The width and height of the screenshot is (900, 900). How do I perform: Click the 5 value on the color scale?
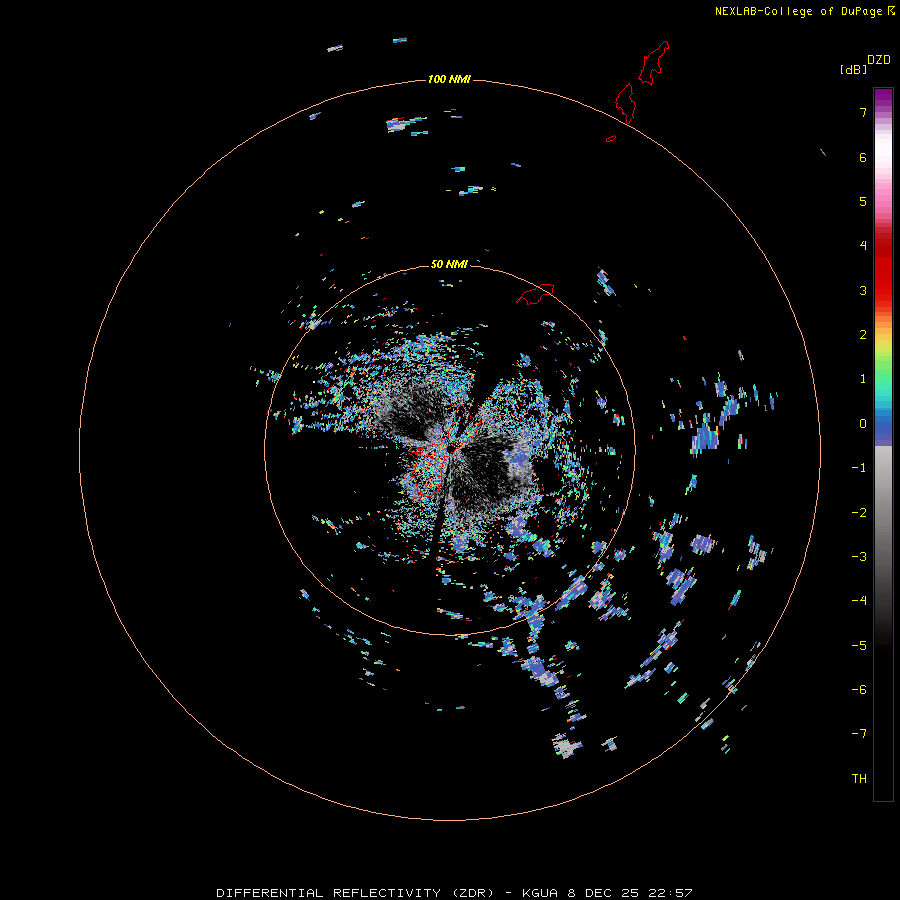tap(863, 201)
